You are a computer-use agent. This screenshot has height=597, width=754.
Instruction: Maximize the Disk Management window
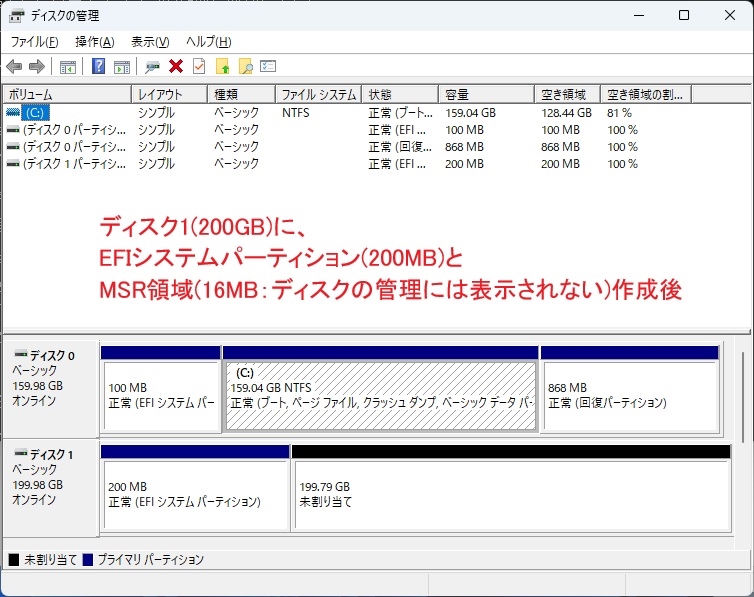tap(684, 15)
